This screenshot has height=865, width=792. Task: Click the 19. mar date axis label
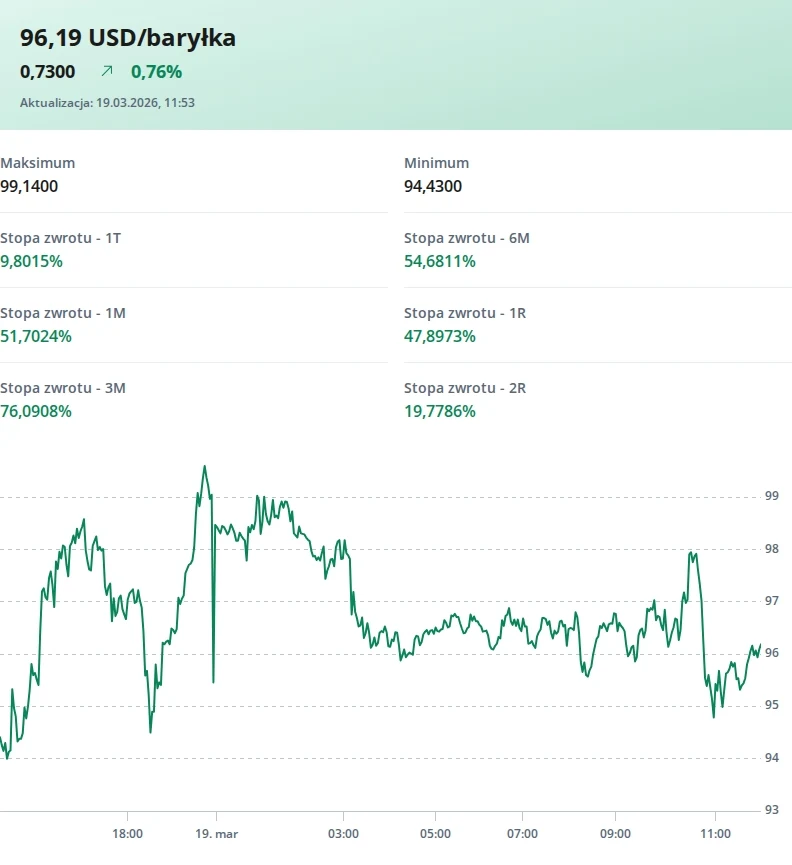pyautogui.click(x=216, y=833)
